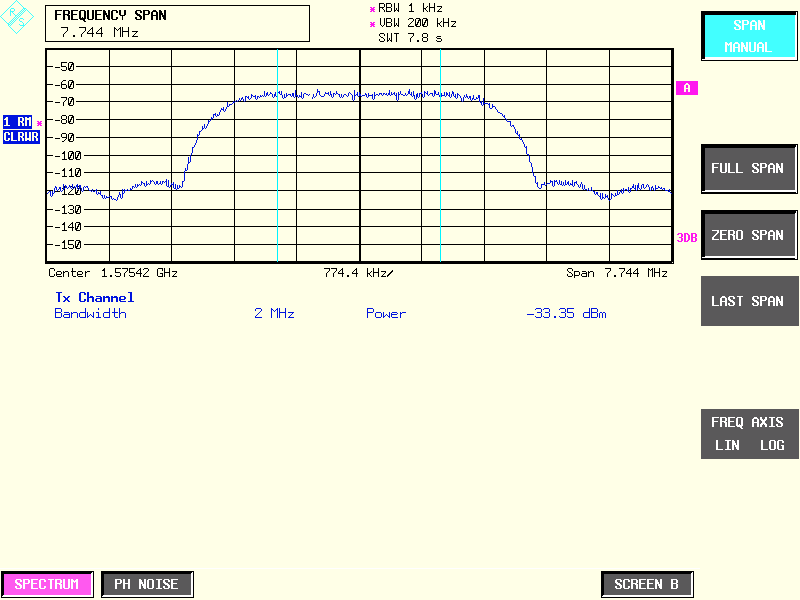This screenshot has height=600, width=800.
Task: Toggle to SCREEN B
Action: point(646,584)
